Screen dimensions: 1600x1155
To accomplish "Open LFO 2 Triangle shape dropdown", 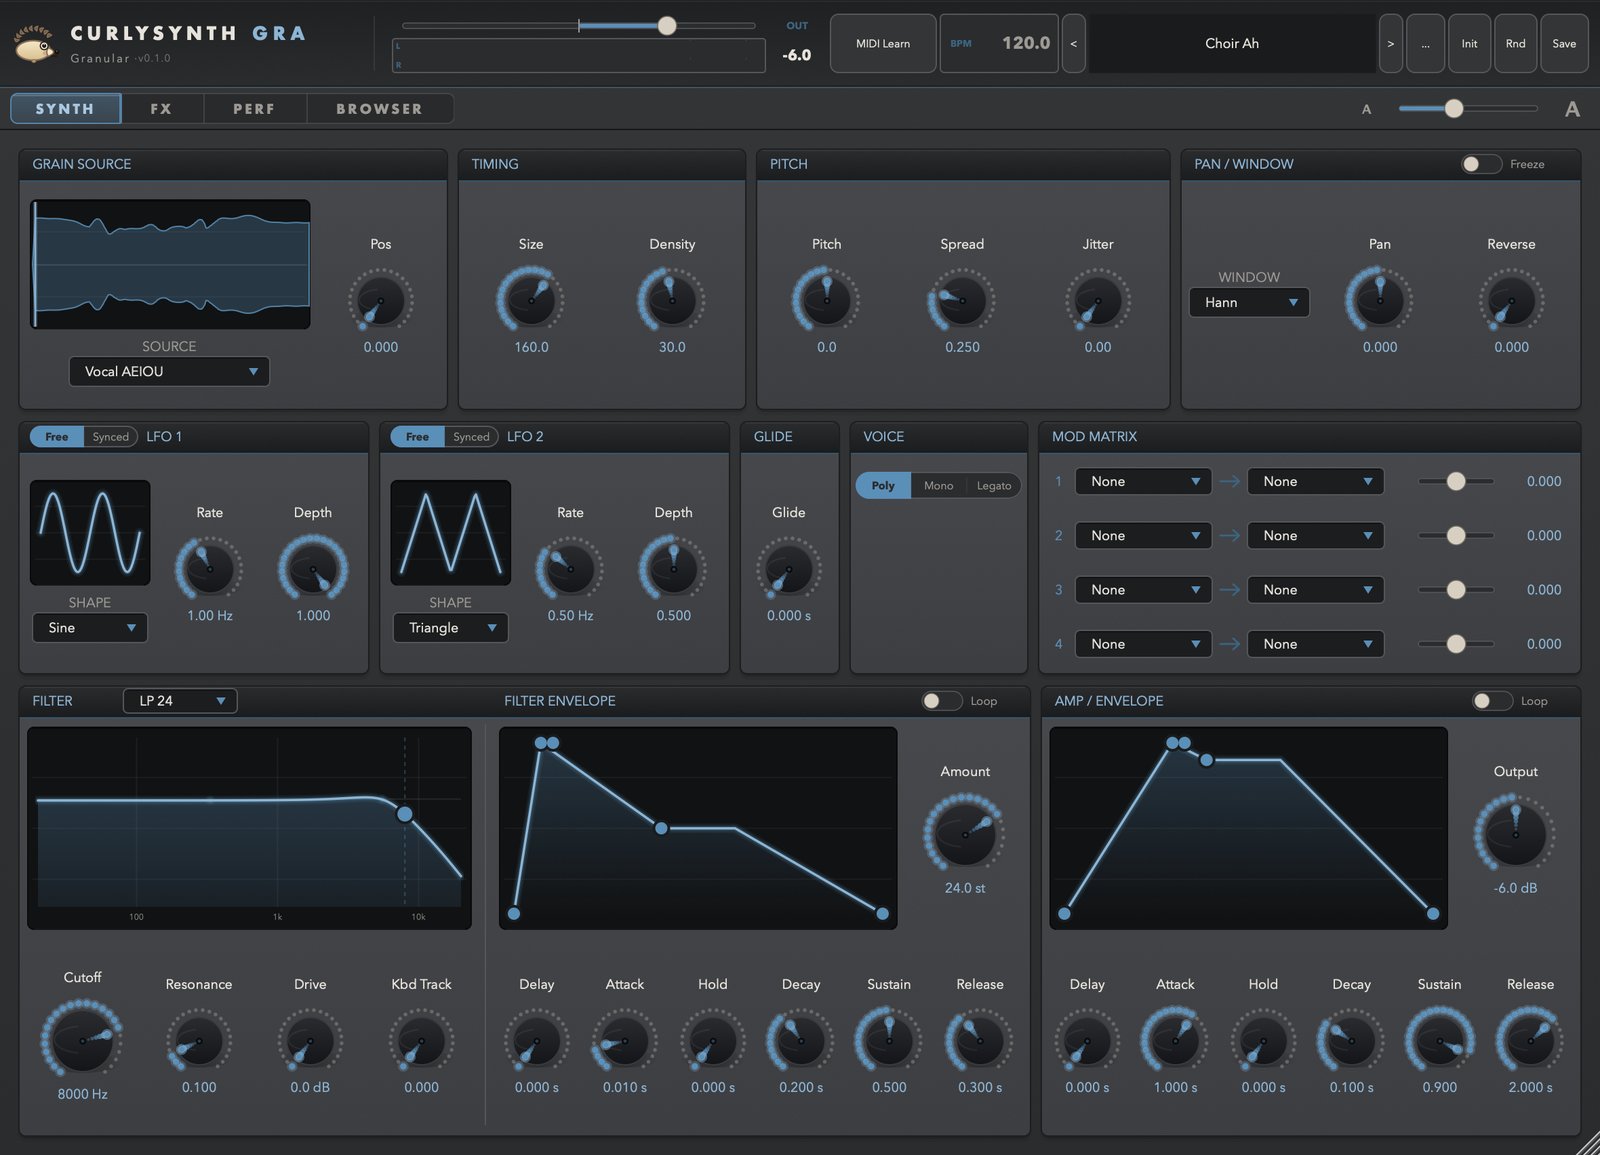I will tap(450, 628).
